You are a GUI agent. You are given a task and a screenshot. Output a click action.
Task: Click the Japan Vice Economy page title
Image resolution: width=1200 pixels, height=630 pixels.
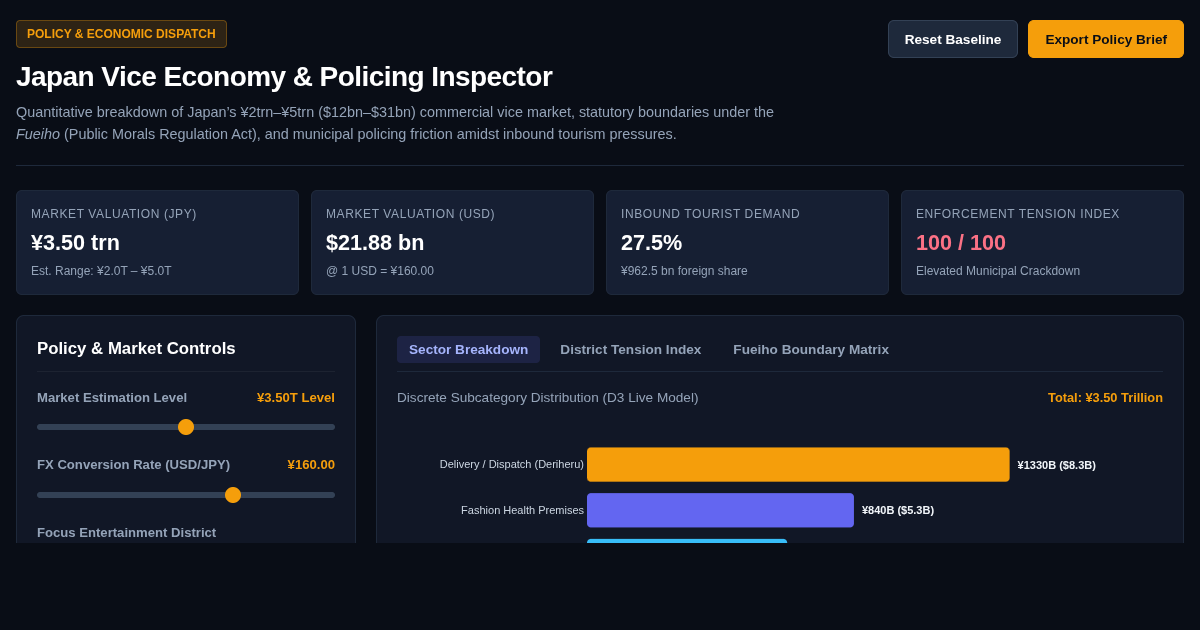[x=284, y=76]
